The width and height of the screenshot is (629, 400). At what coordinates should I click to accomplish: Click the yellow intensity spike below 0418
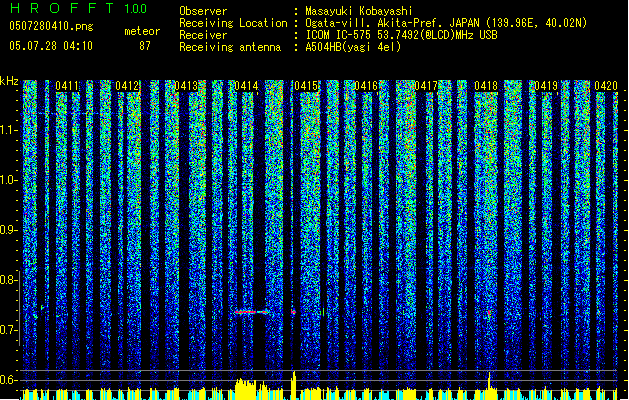[x=489, y=385]
